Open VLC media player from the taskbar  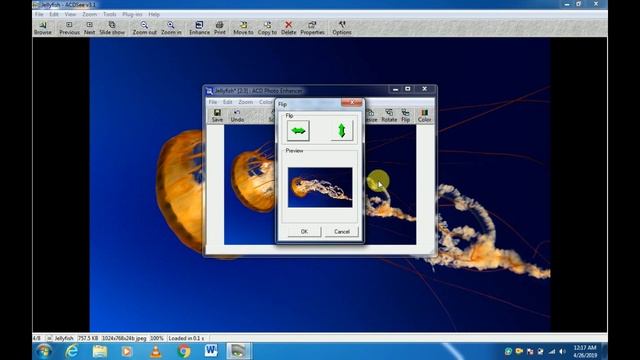[x=156, y=351]
